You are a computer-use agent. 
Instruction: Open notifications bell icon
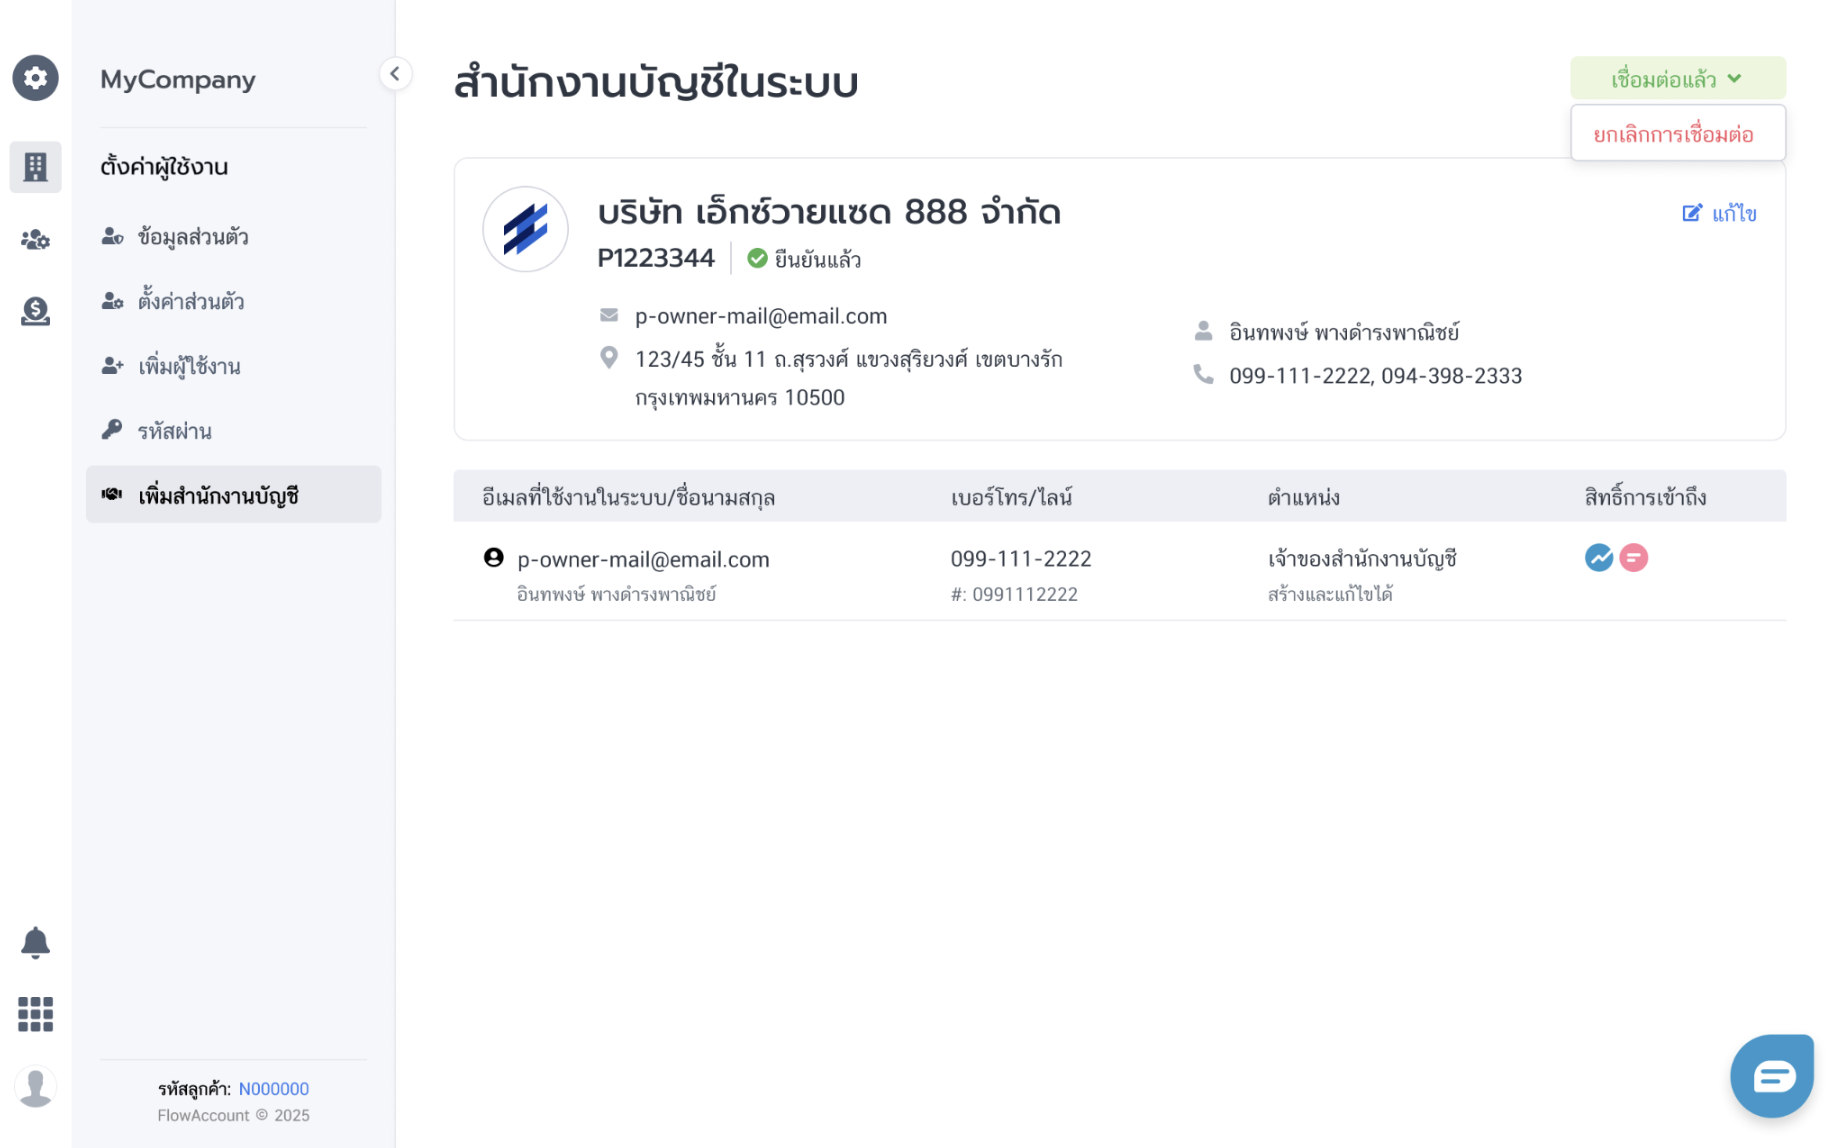tap(35, 942)
